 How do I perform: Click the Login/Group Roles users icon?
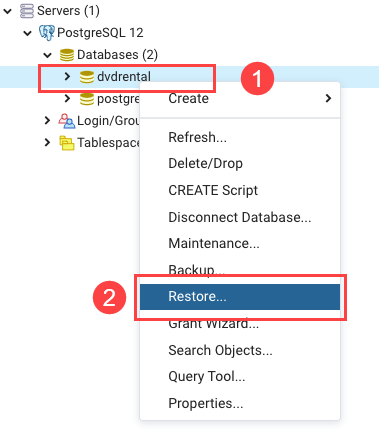[67, 121]
